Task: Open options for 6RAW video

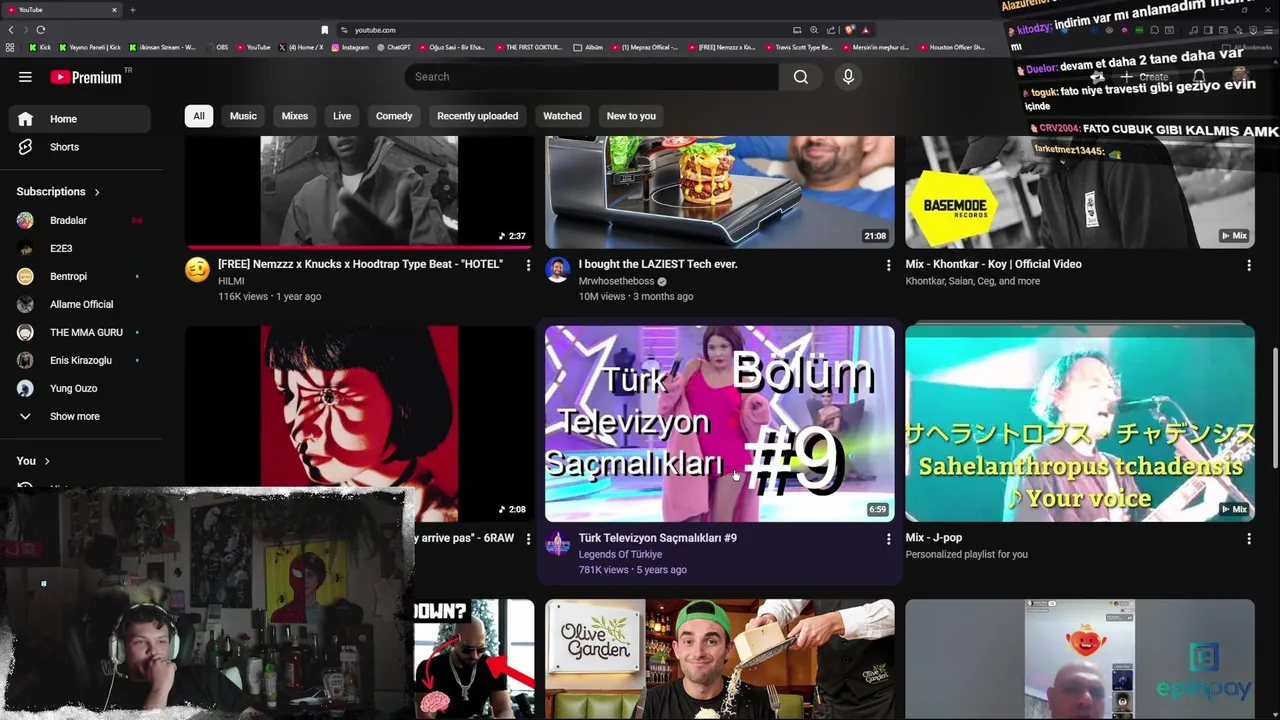Action: 528,539
